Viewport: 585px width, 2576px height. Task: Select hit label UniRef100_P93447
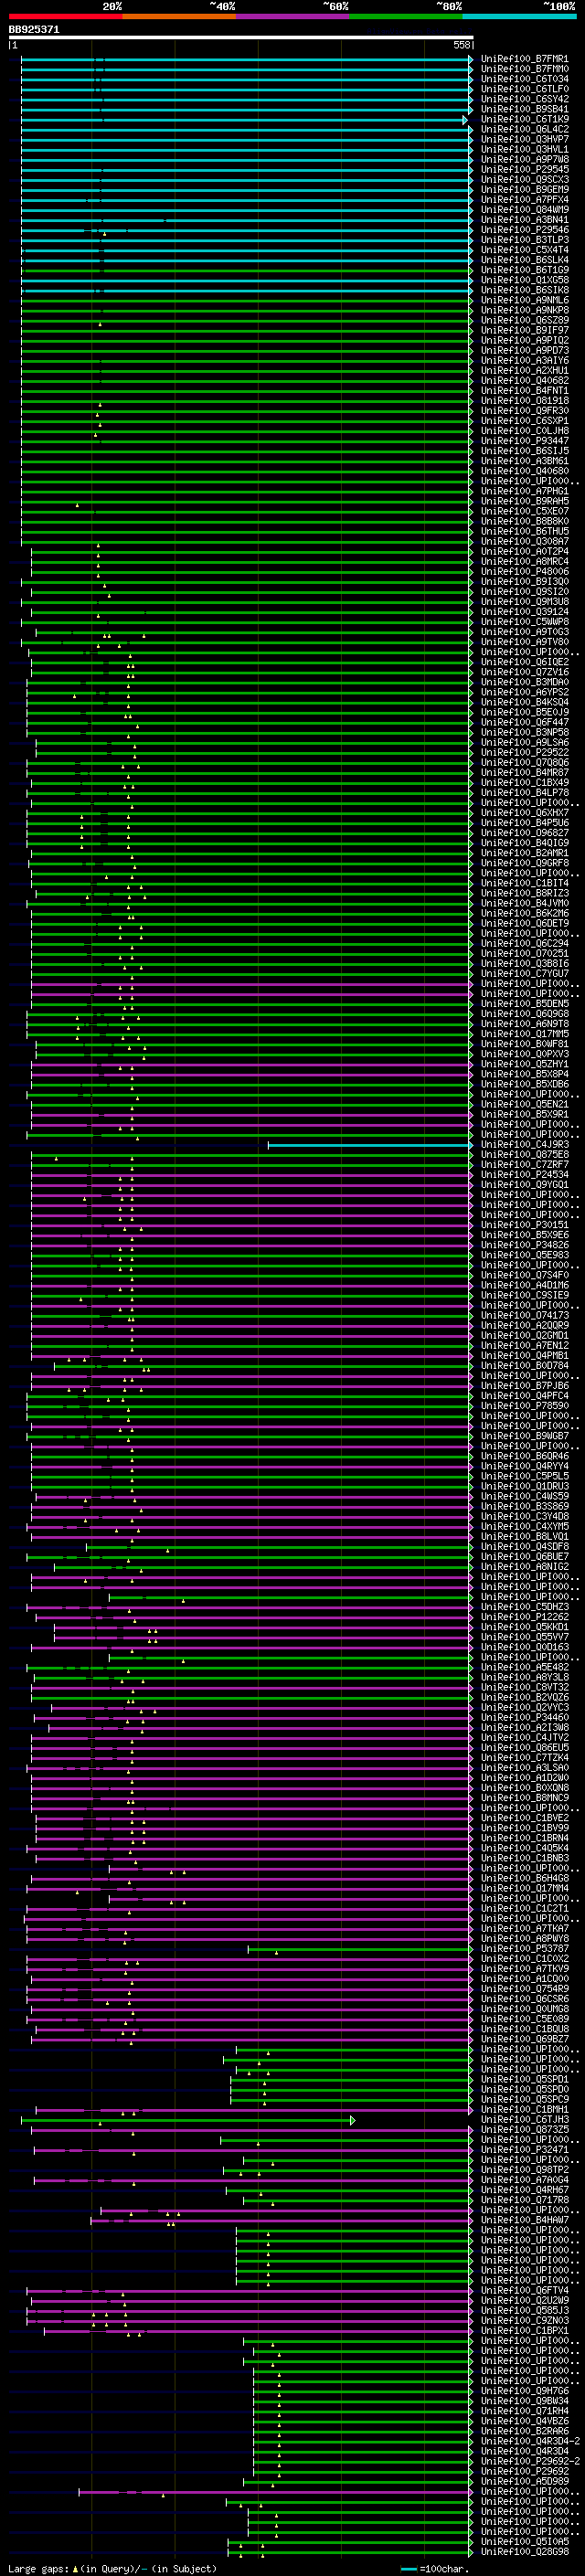[524, 441]
